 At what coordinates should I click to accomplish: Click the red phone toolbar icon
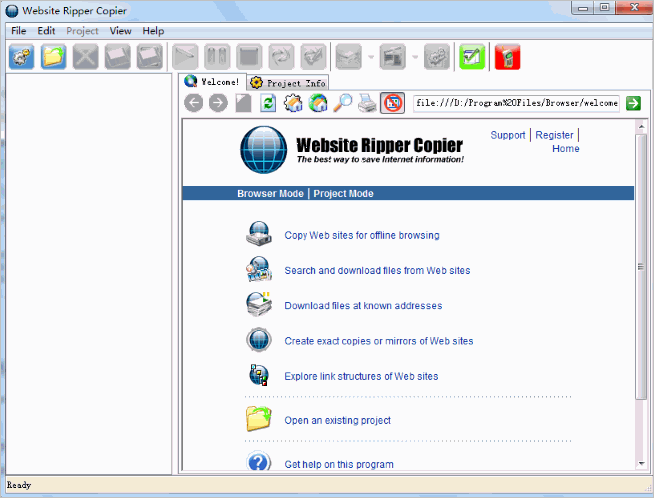pos(507,56)
